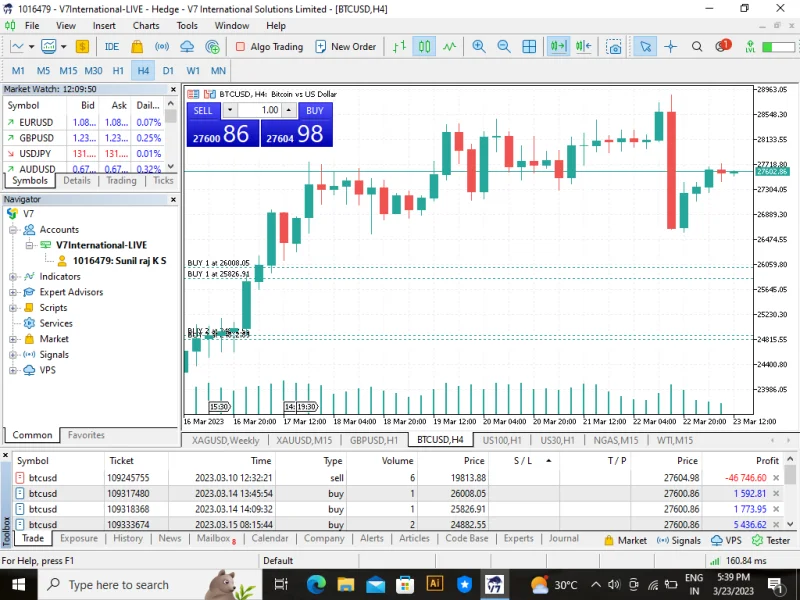This screenshot has height=600, width=800.
Task: Click the Tester button in Toolbox
Action: pyautogui.click(x=771, y=540)
